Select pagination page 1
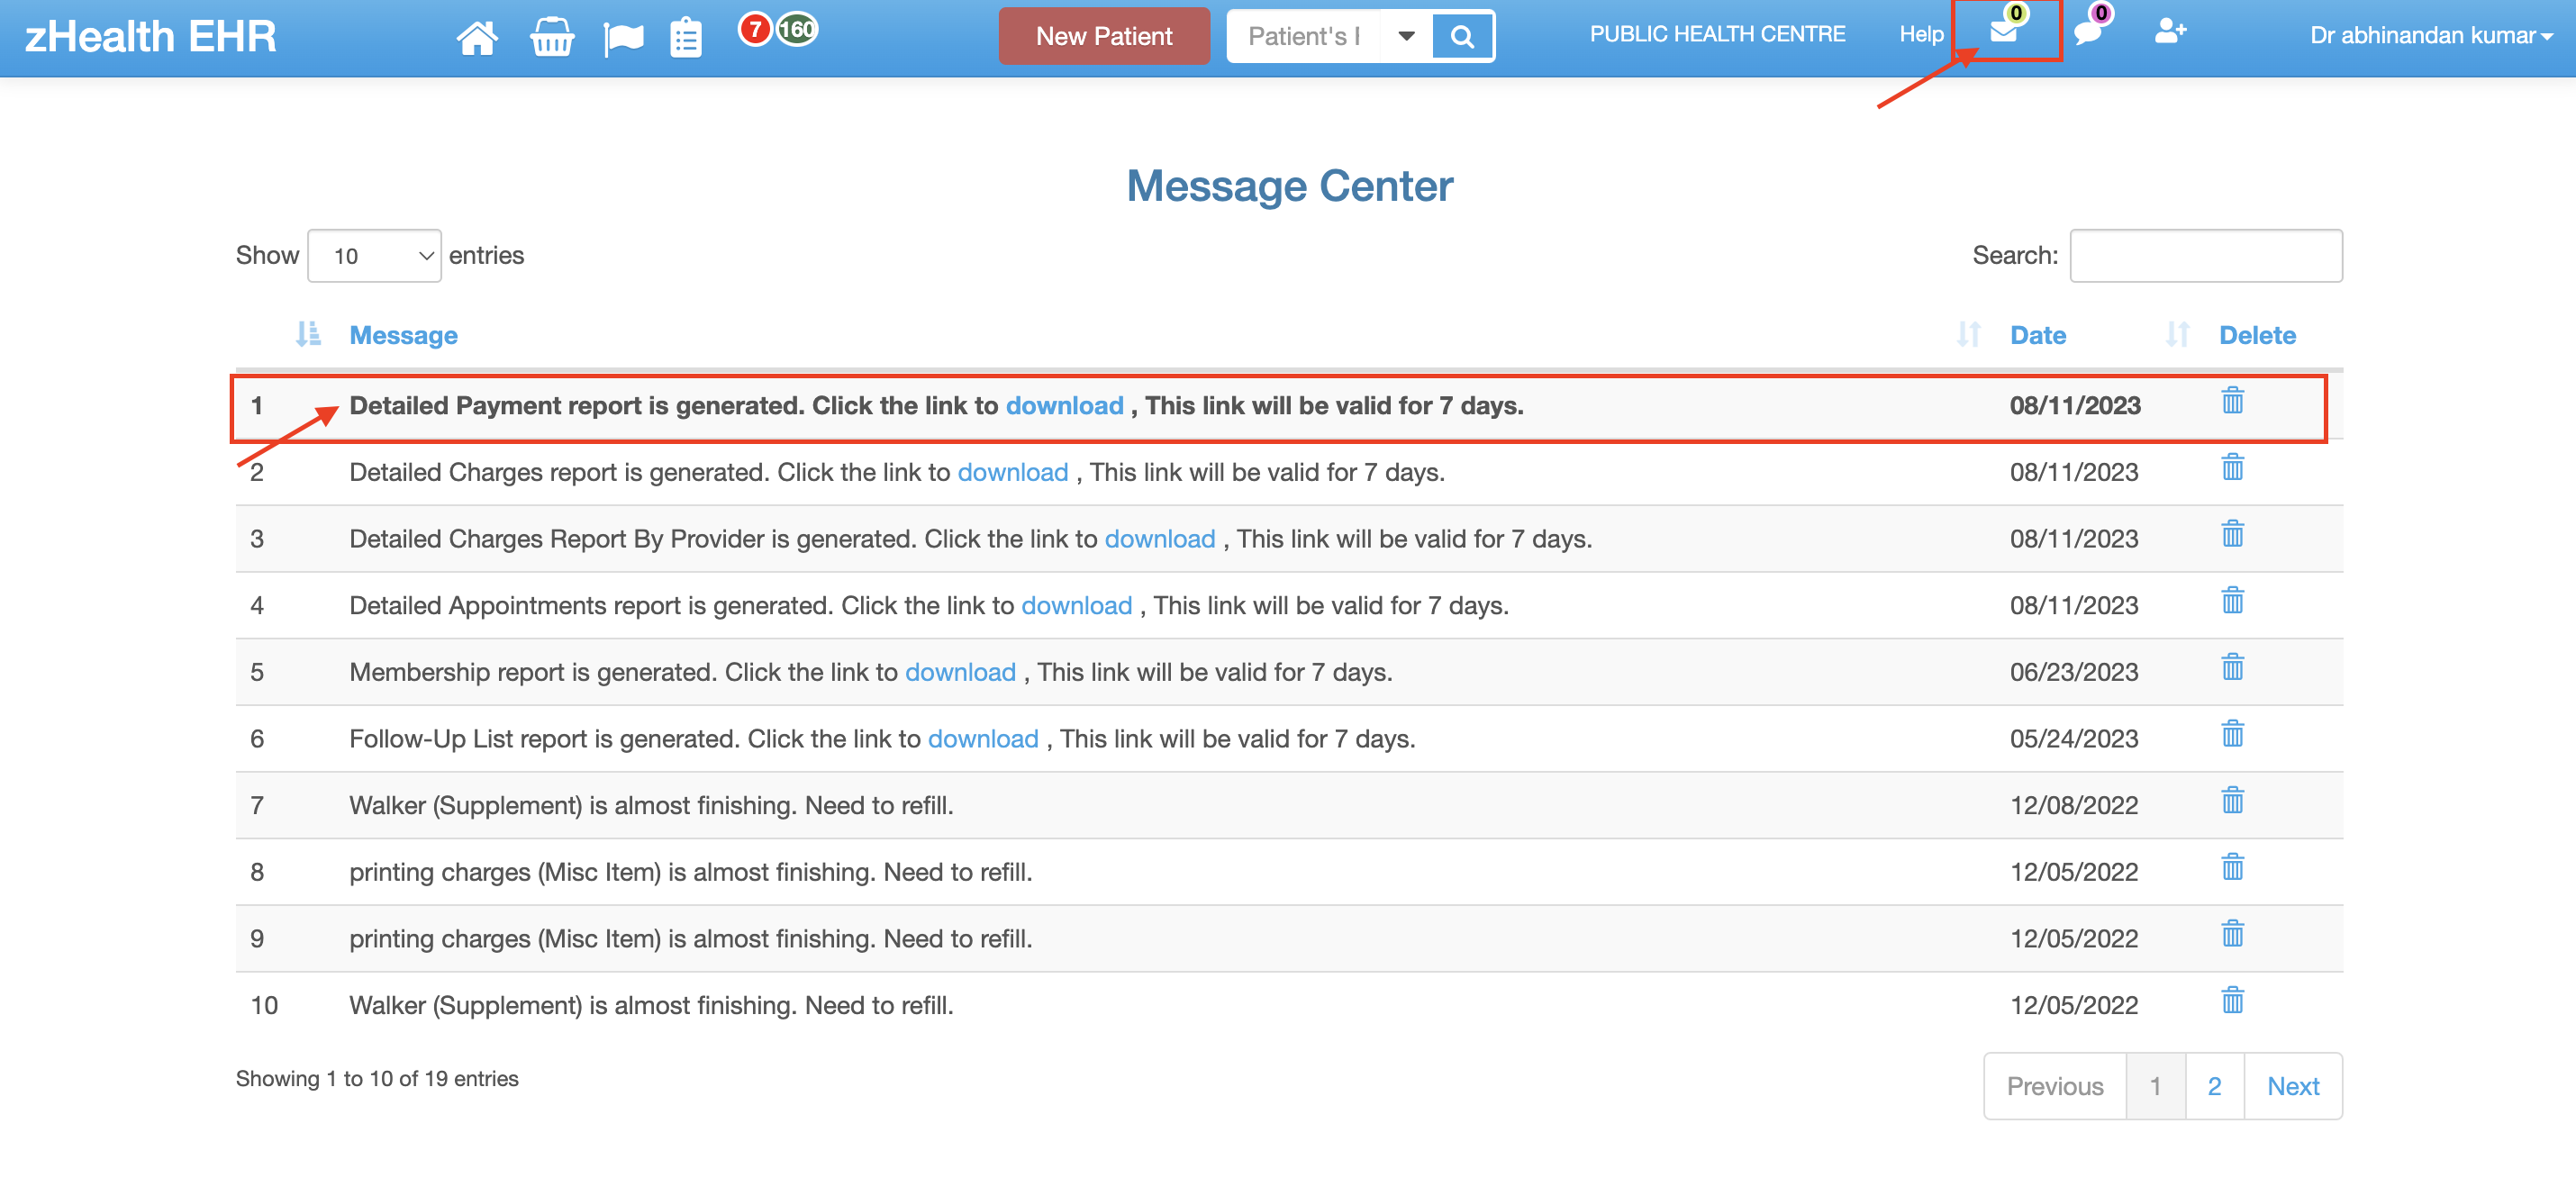Image resolution: width=2576 pixels, height=1187 pixels. (x=2155, y=1086)
